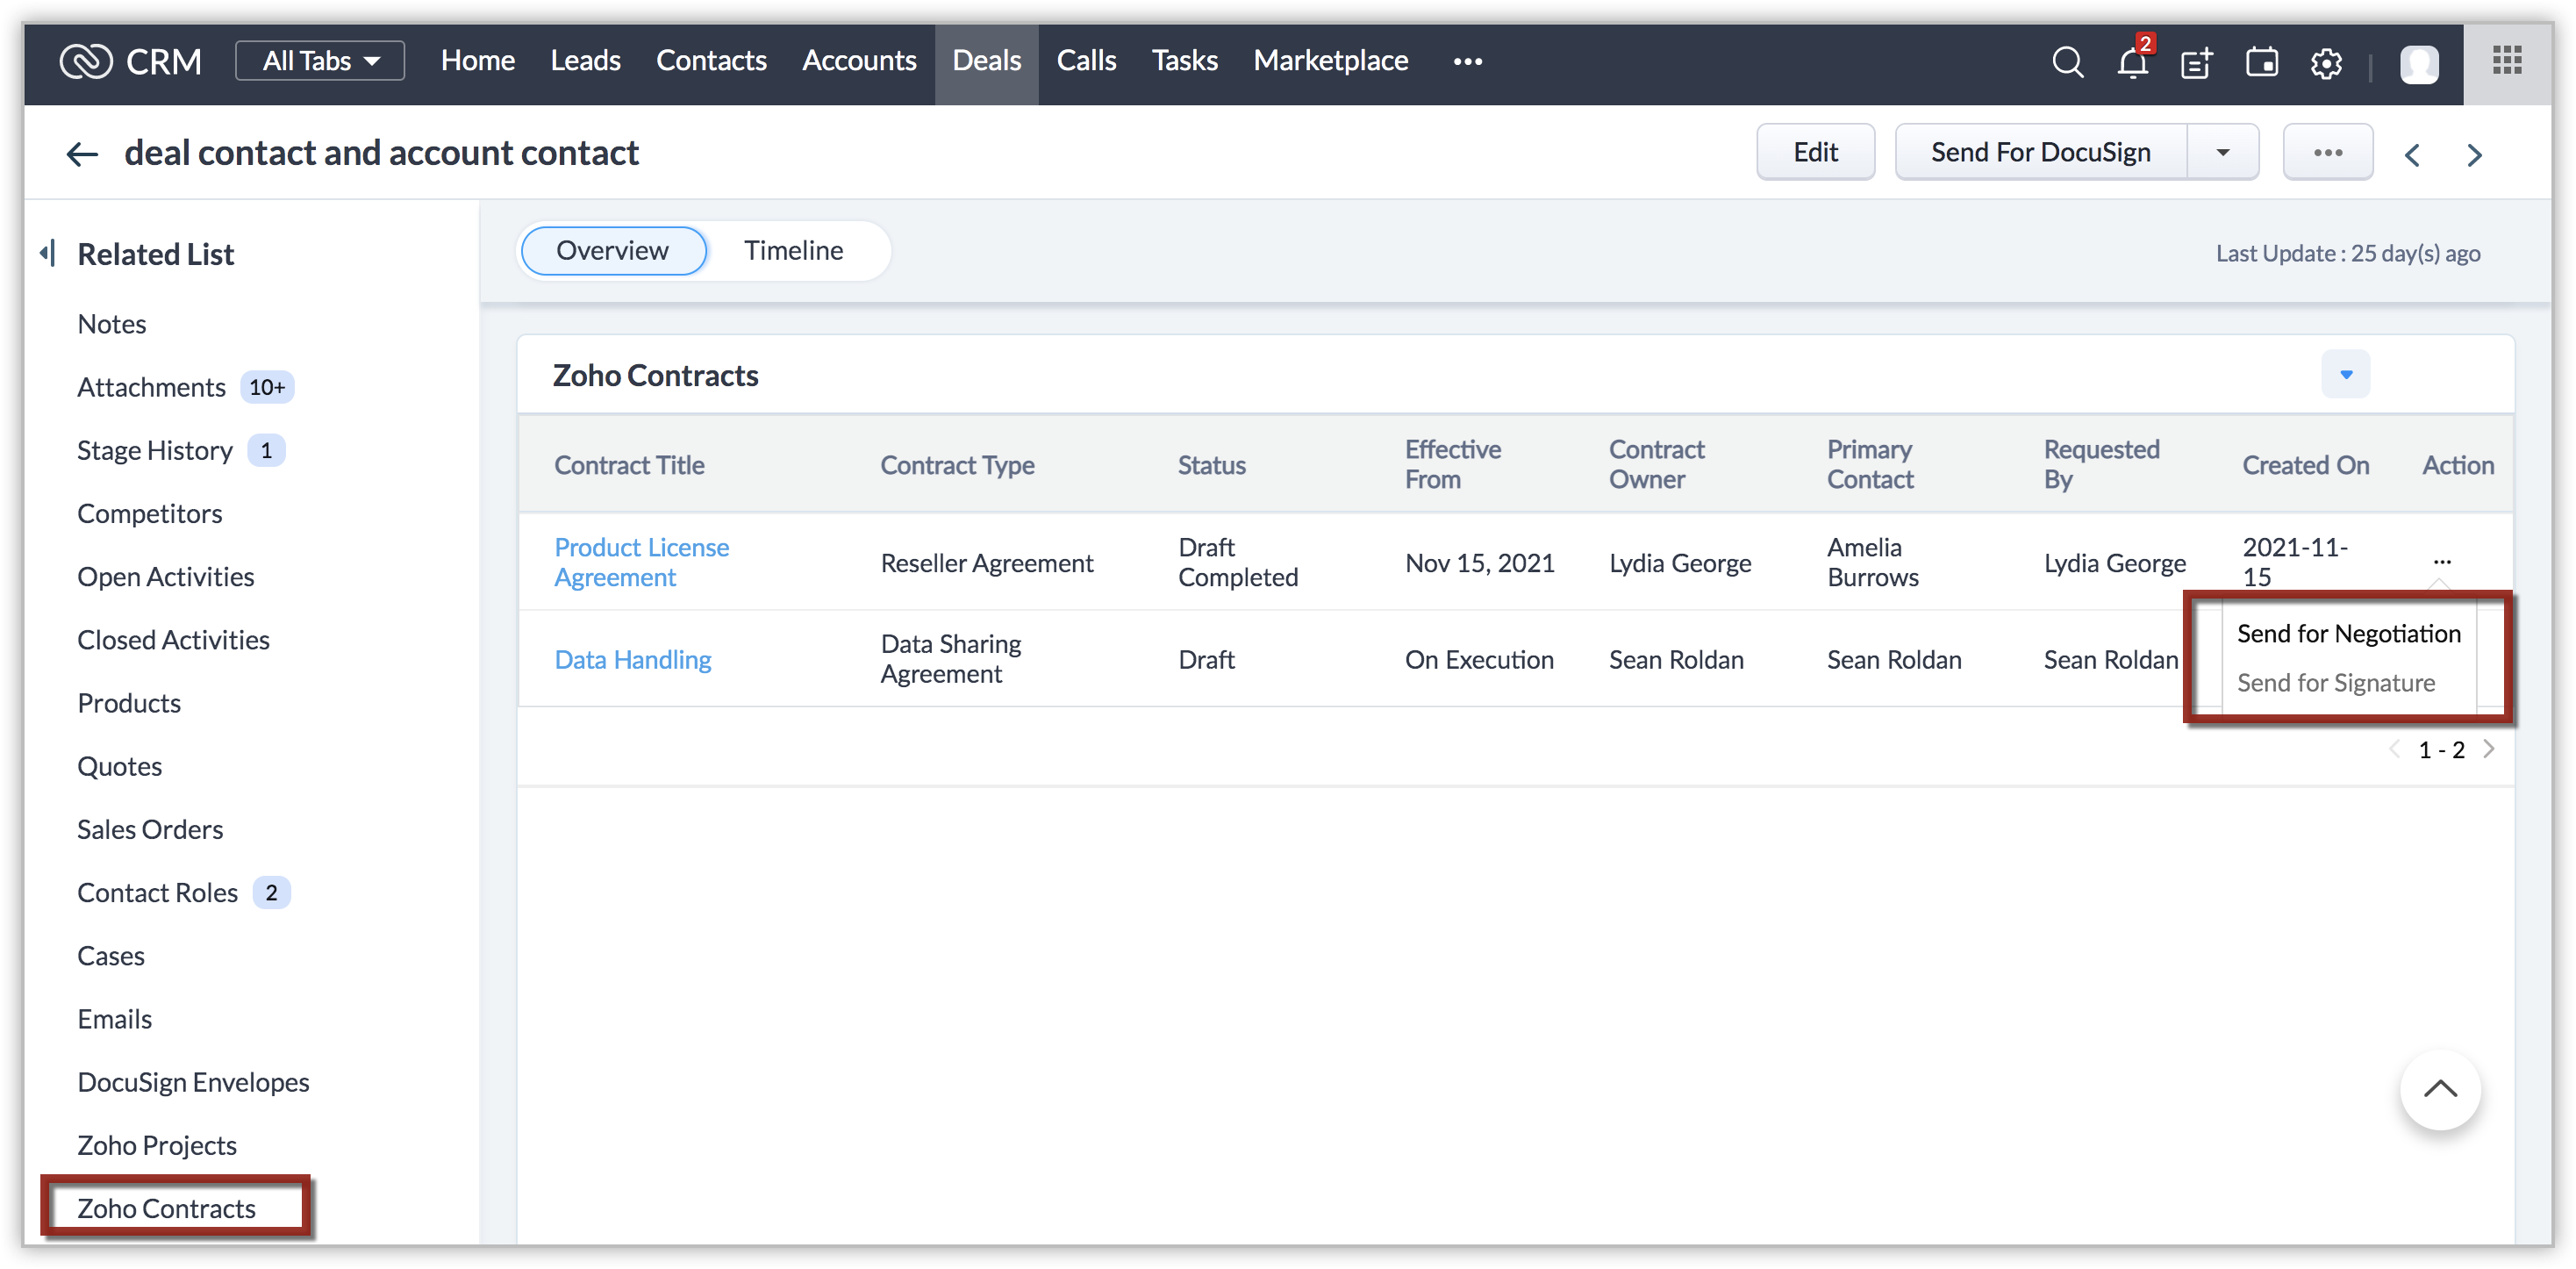2576x1269 pixels.
Task: Select Zoho Contracts in related list
Action: (167, 1208)
